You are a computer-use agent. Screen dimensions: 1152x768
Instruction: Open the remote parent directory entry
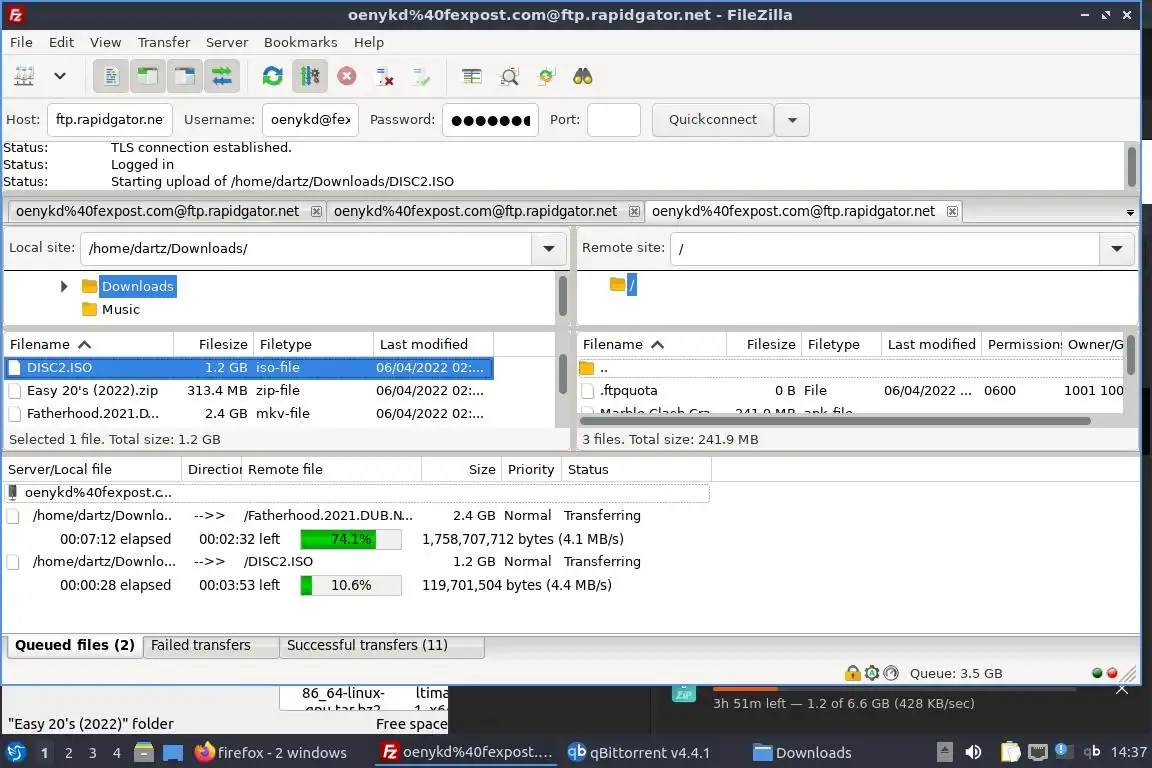click(x=851, y=368)
